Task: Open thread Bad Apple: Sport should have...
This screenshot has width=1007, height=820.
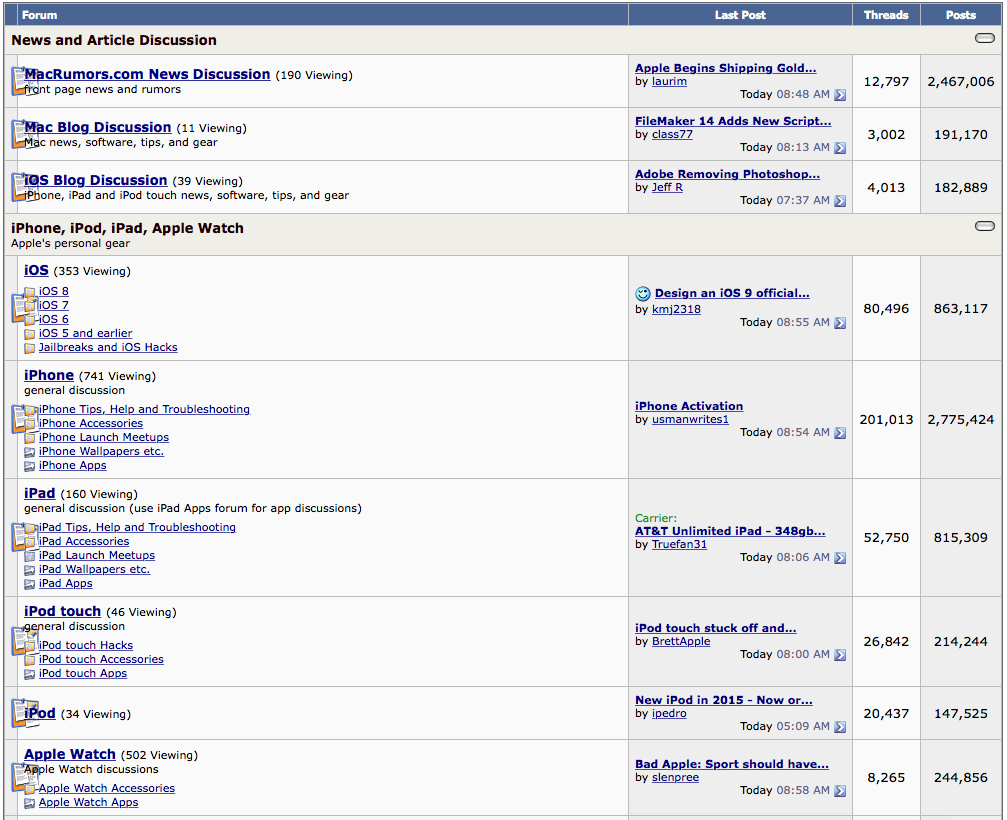Action: [x=731, y=764]
